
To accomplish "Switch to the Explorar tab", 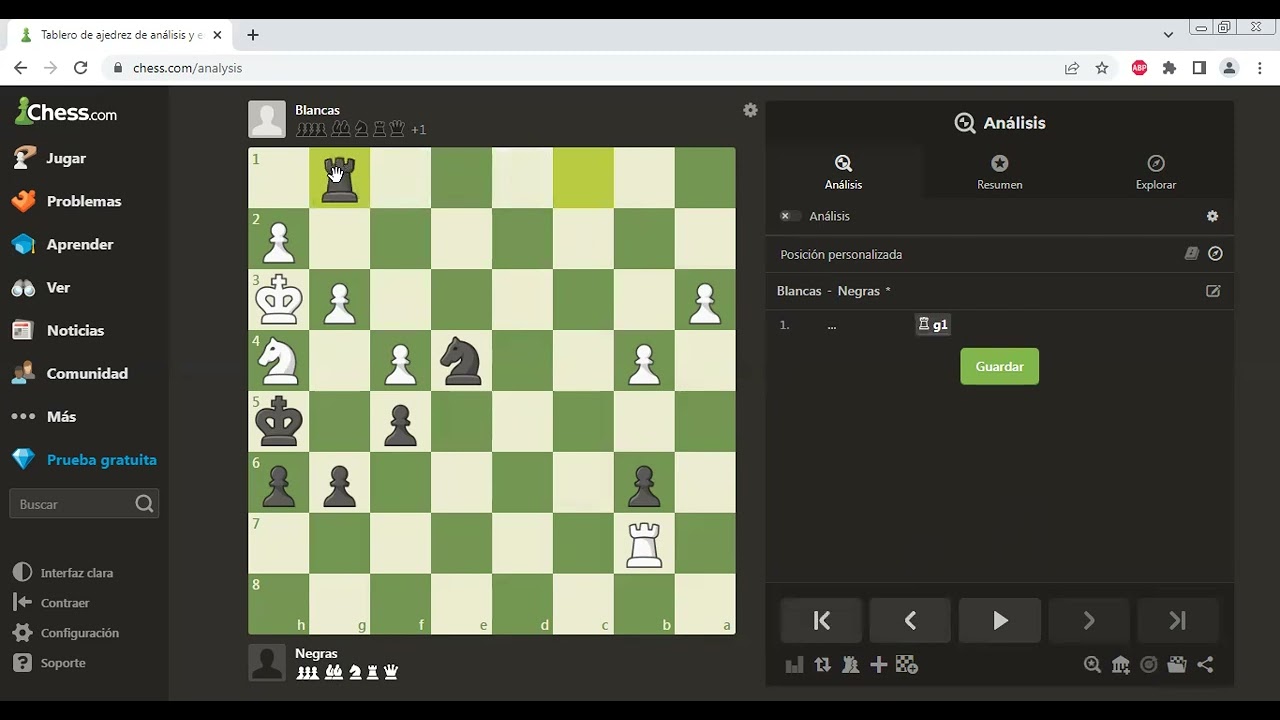I will point(1155,172).
